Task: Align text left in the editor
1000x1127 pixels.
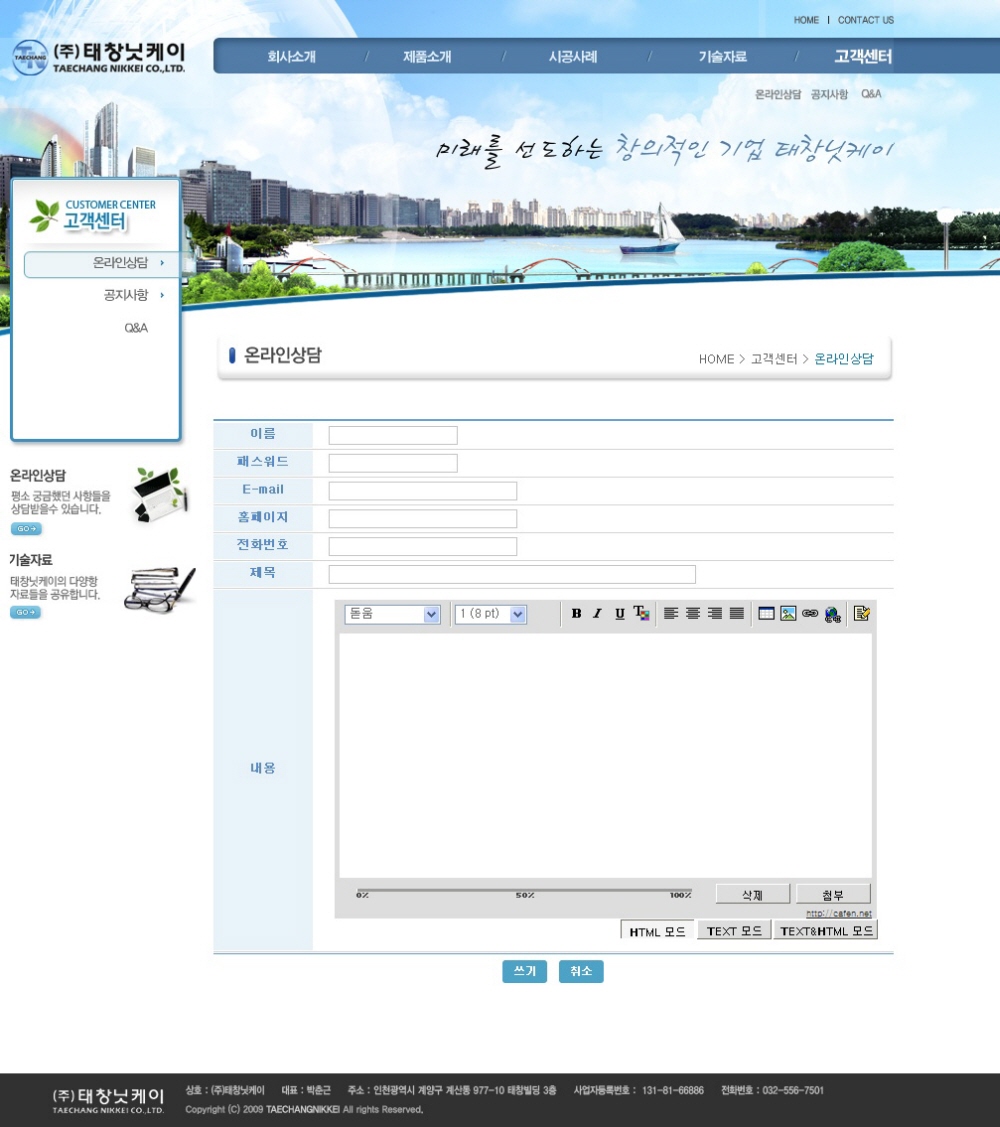Action: point(671,614)
